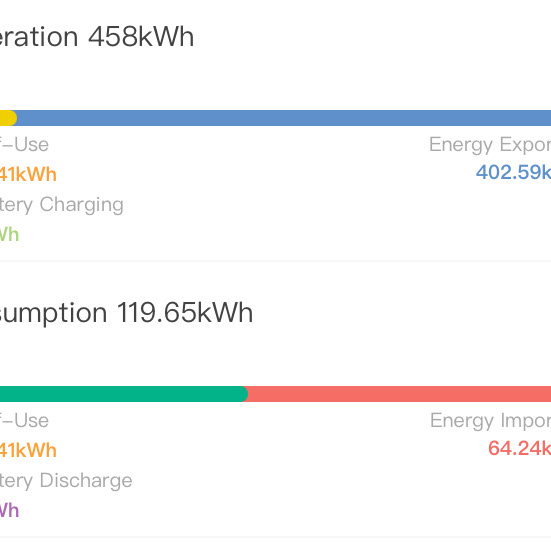This screenshot has width=551, height=551.
Task: Click the Generation 458kWh heading
Action: (x=97, y=37)
